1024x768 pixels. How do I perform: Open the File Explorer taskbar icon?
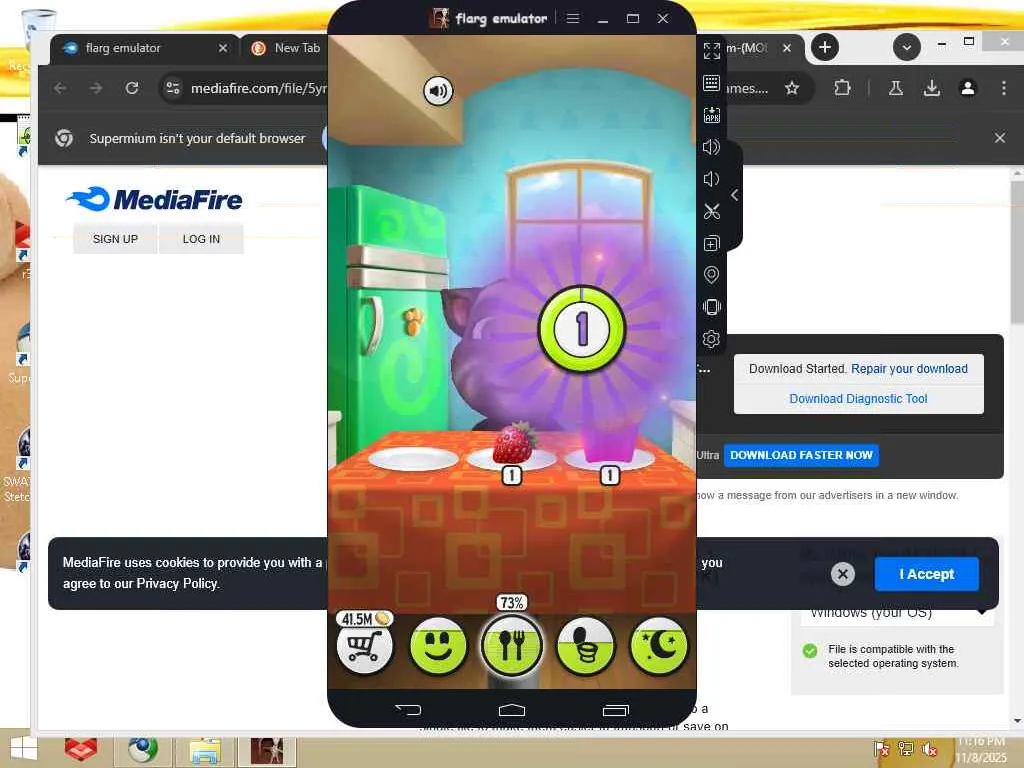pos(204,750)
